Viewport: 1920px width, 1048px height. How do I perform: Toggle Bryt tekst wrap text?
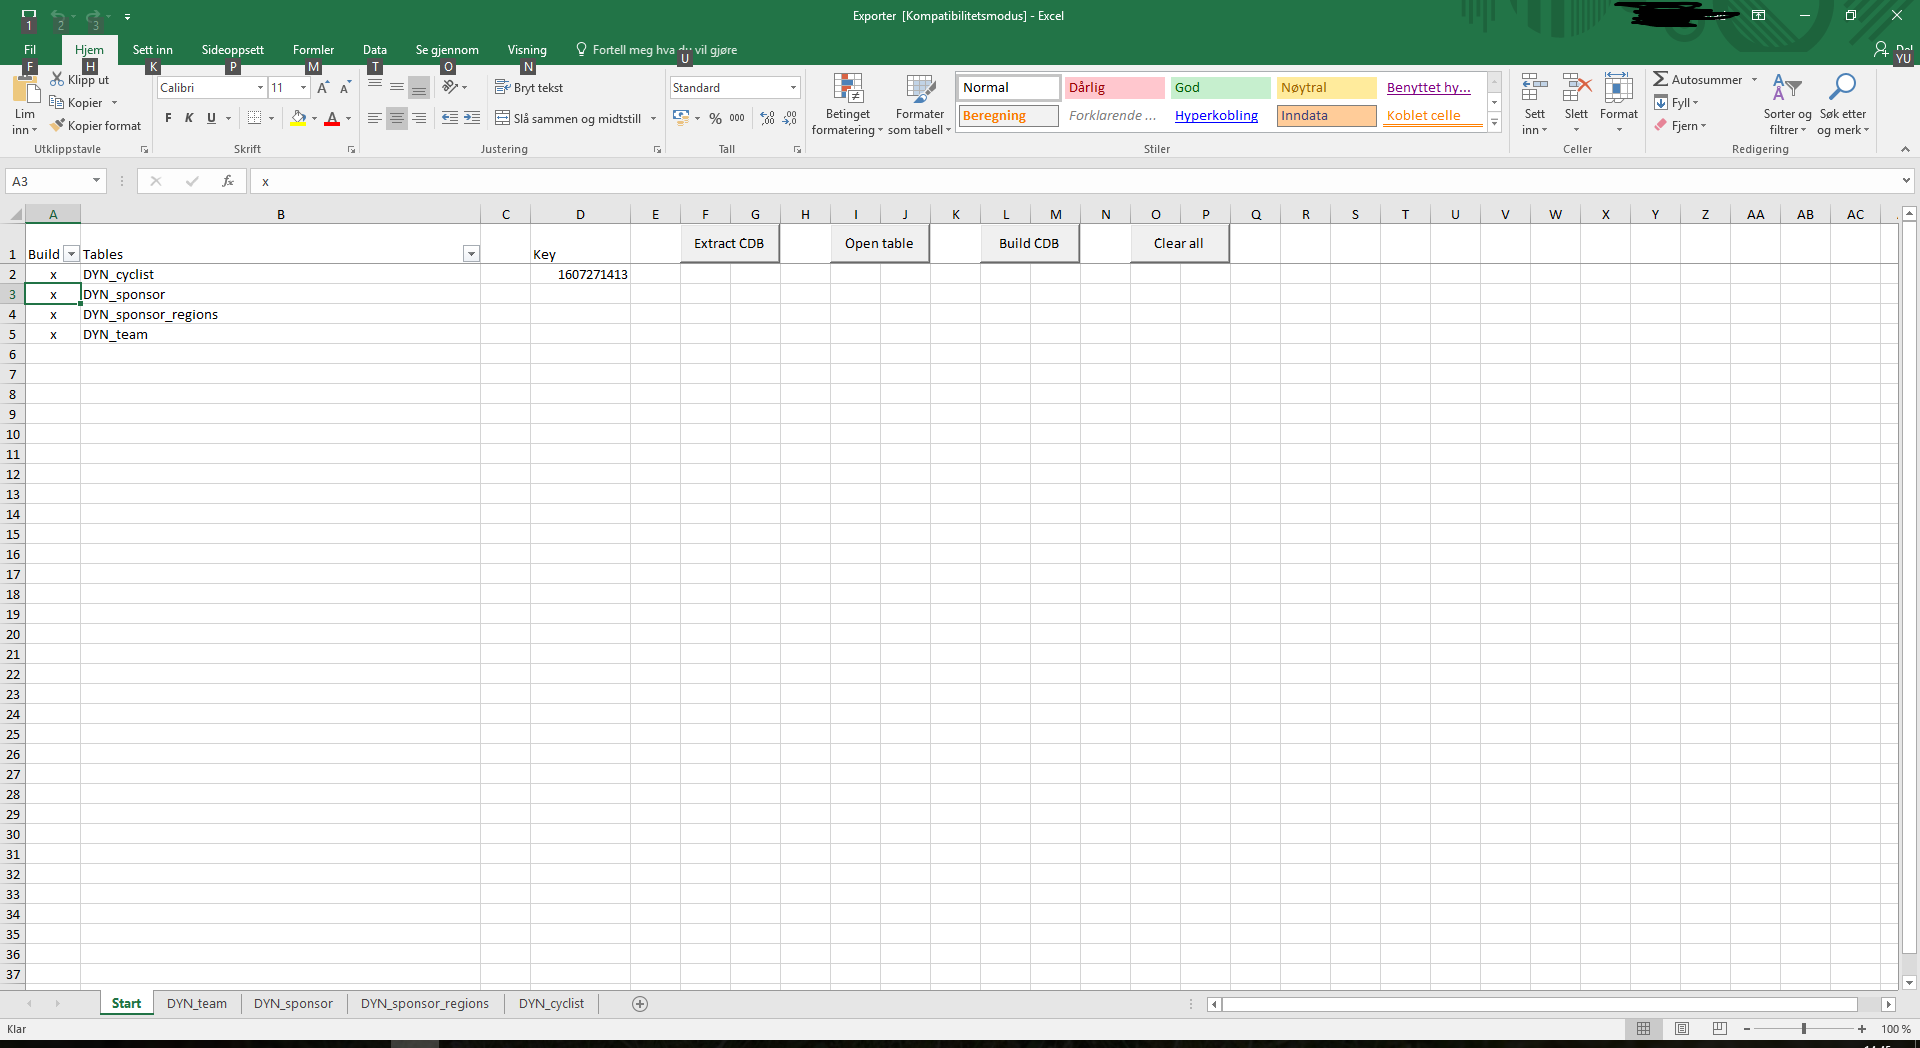[x=529, y=88]
